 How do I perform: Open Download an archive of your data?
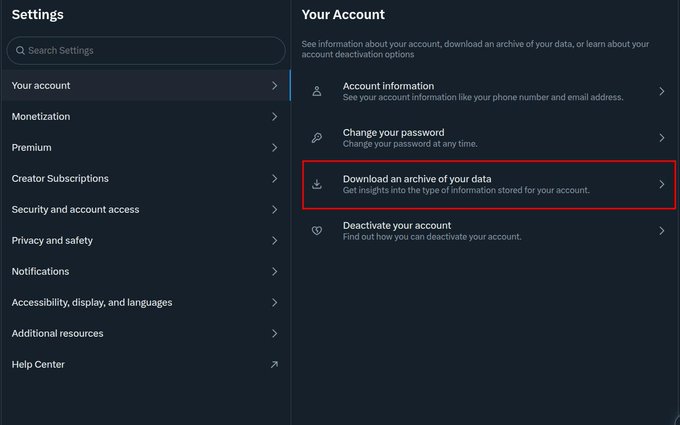[x=489, y=184]
